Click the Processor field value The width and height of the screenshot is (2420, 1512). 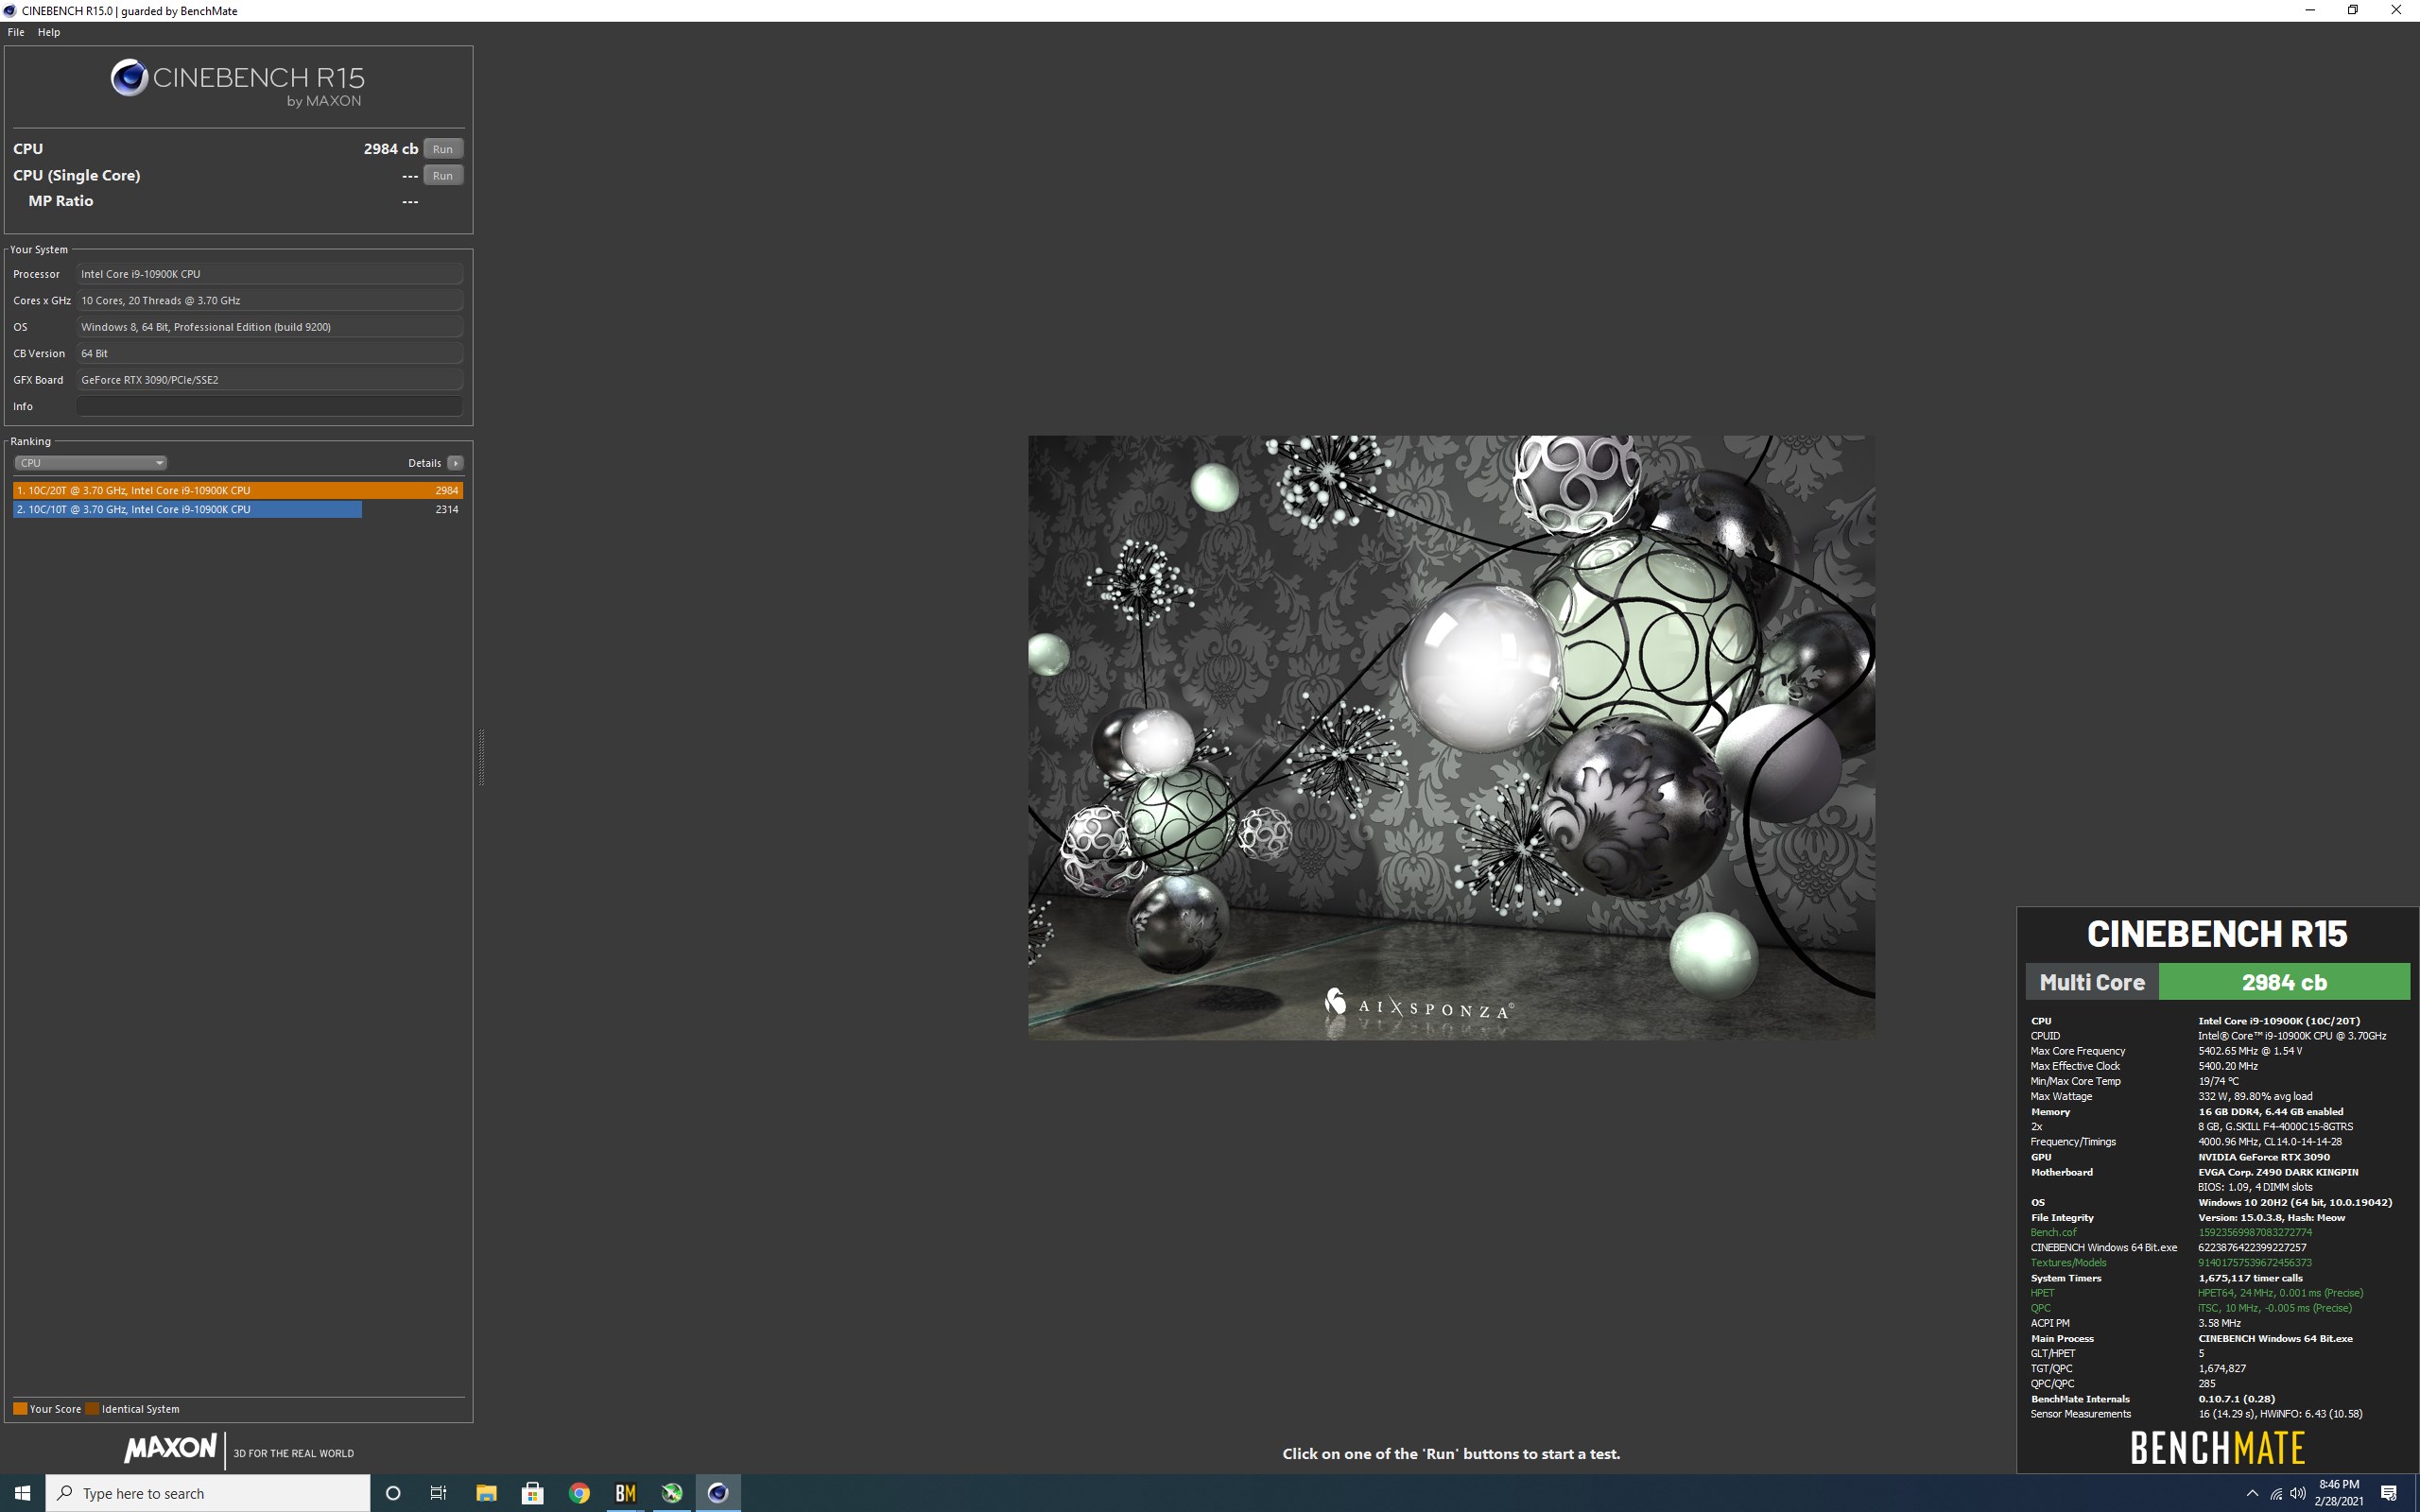269,274
